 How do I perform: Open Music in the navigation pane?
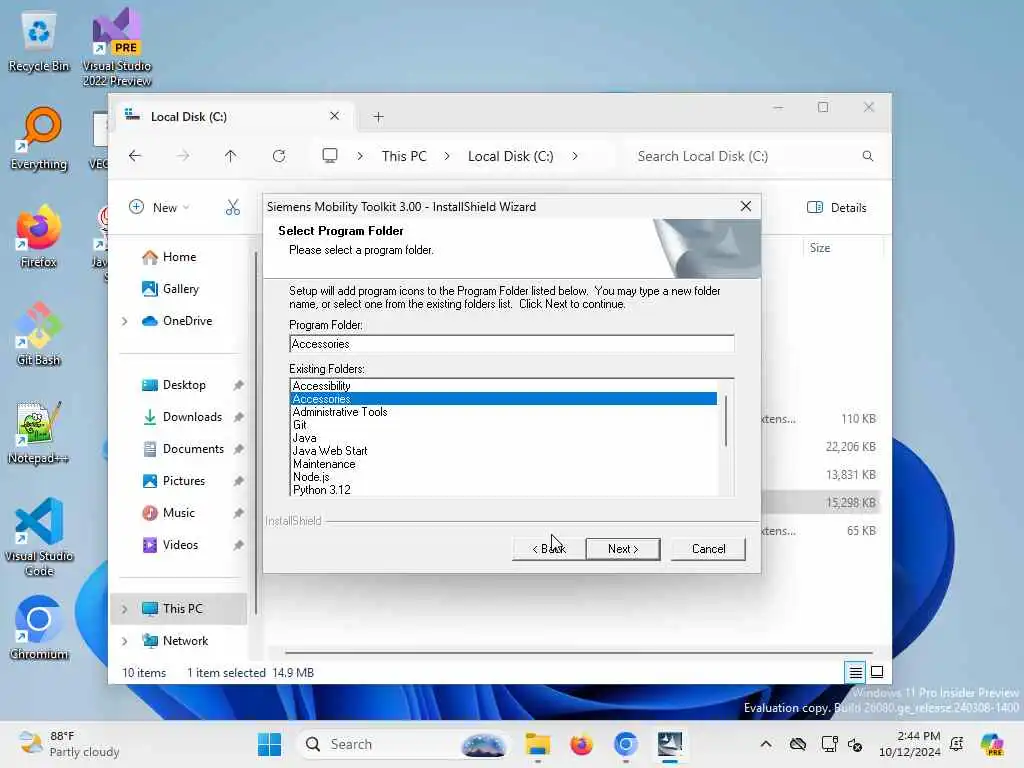tap(168, 513)
